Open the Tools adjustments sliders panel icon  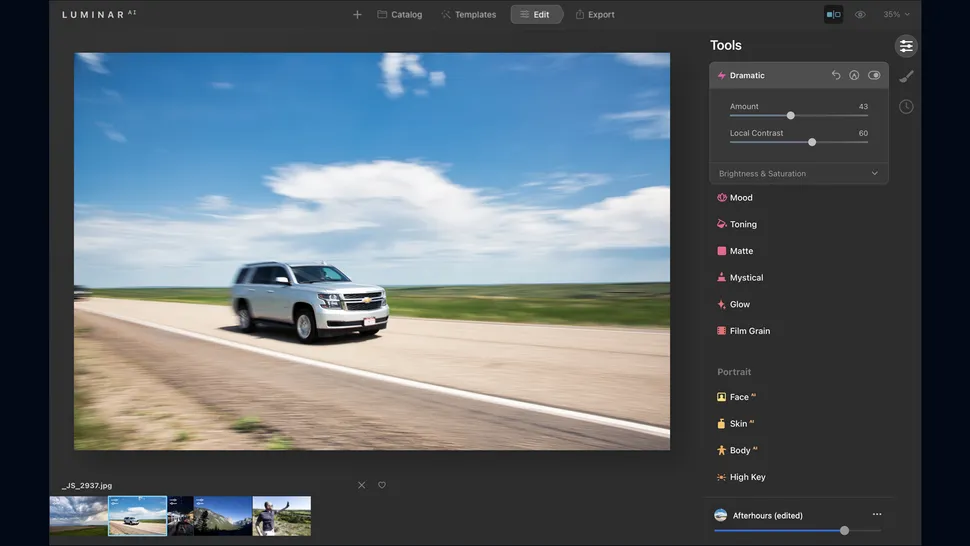905,46
